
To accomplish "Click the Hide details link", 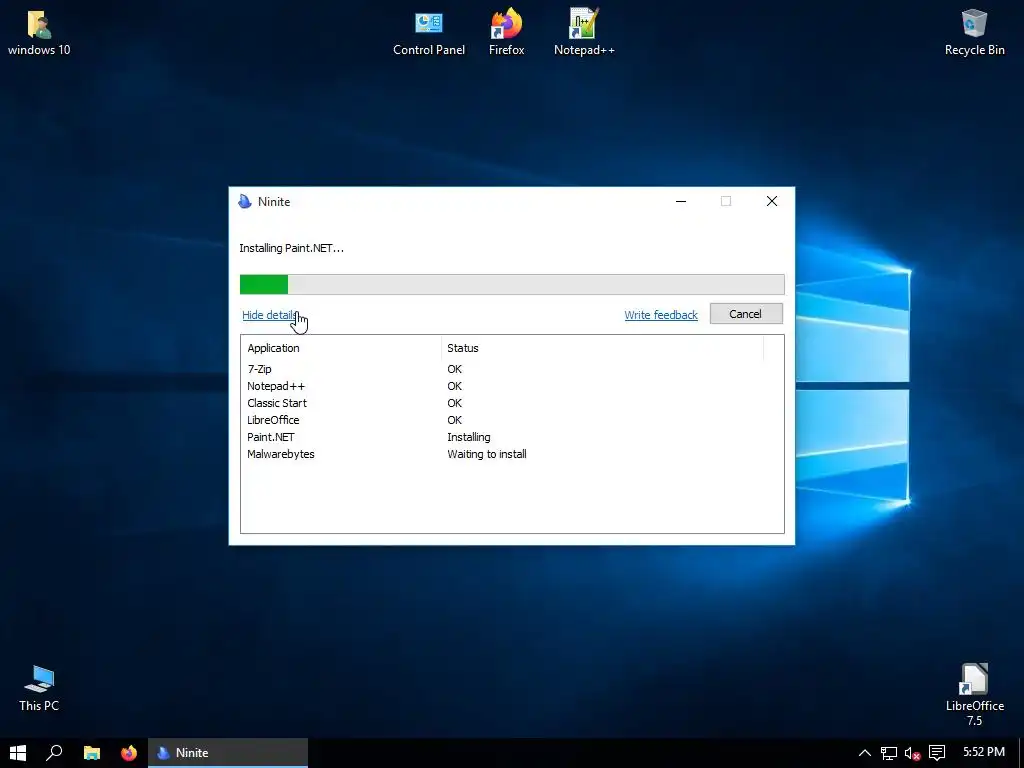I will point(269,315).
